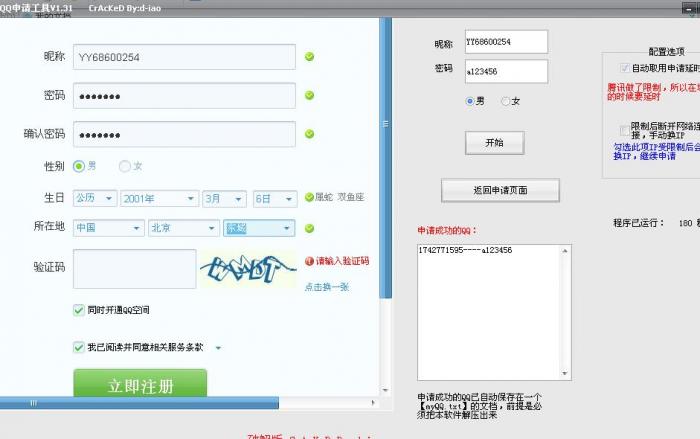Click the 验证码 captcha input field
This screenshot has width=700, height=439.
pyautogui.click(x=134, y=269)
